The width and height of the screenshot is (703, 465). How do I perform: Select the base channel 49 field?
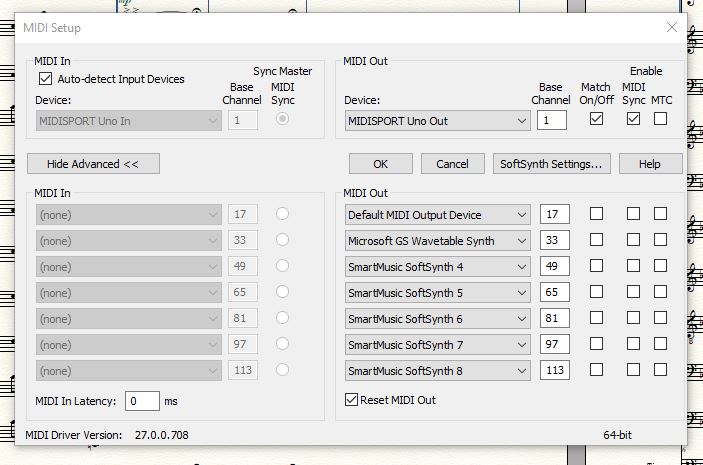tap(554, 267)
